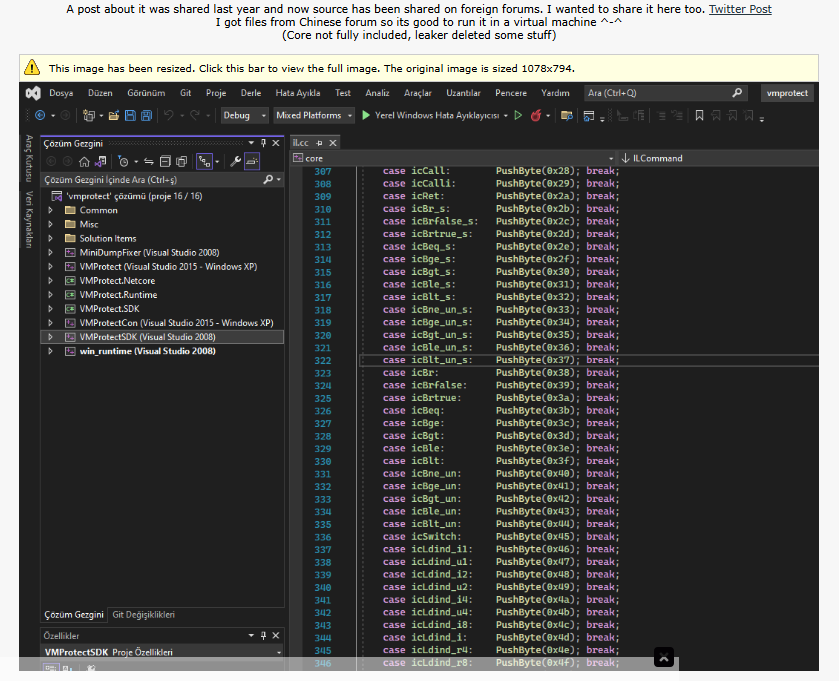Click the Araç Kutusu vertical side tab

point(29,158)
